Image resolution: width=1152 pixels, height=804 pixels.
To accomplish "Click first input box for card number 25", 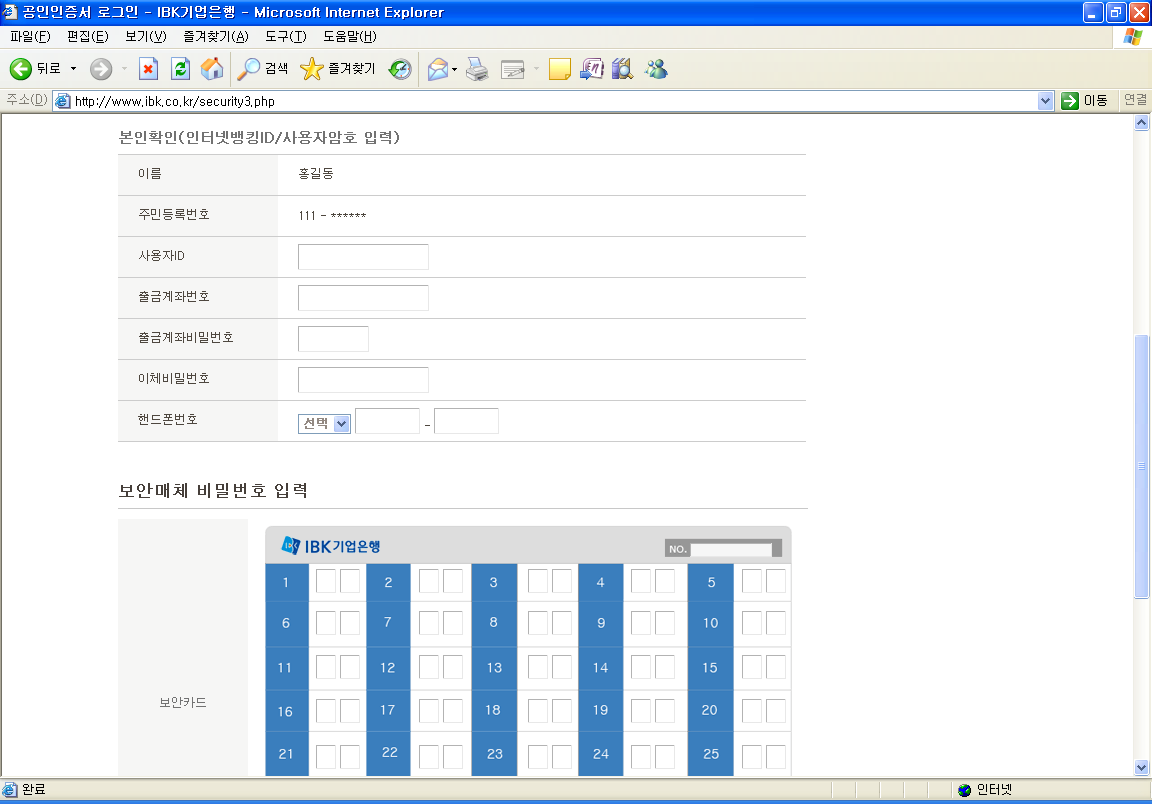I will 752,757.
